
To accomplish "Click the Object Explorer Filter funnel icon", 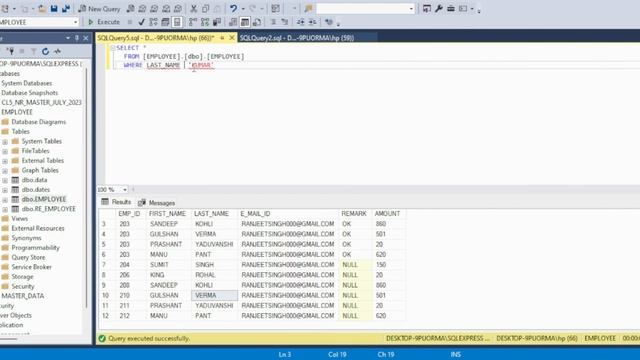I will (x=33, y=51).
